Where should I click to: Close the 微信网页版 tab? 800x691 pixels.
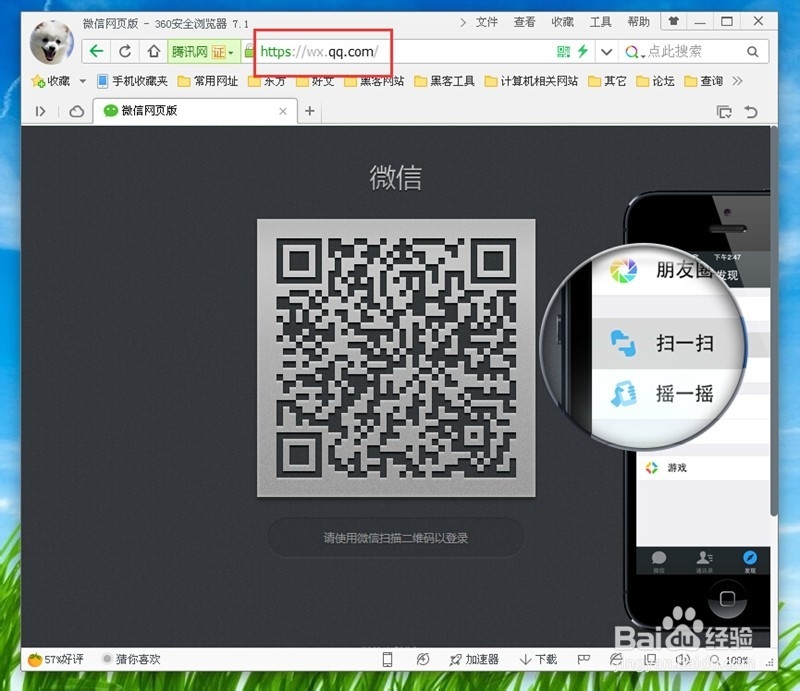tap(283, 111)
